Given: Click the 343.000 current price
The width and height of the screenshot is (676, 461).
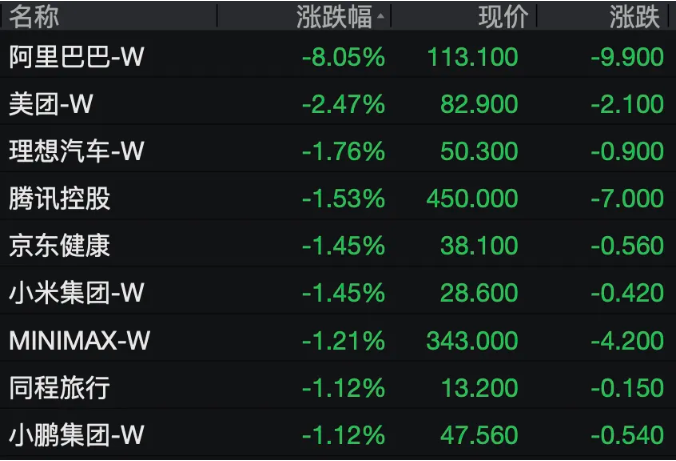Looking at the screenshot, I should click(x=473, y=341).
